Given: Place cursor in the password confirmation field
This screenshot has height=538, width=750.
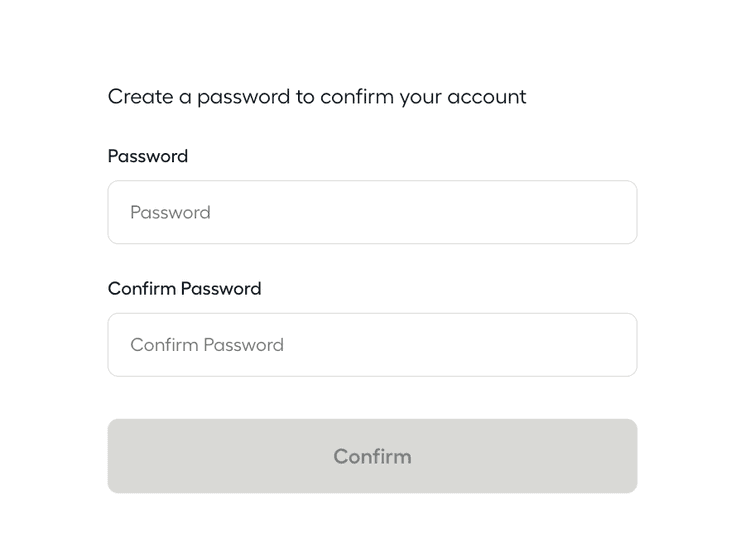Looking at the screenshot, I should [x=372, y=345].
